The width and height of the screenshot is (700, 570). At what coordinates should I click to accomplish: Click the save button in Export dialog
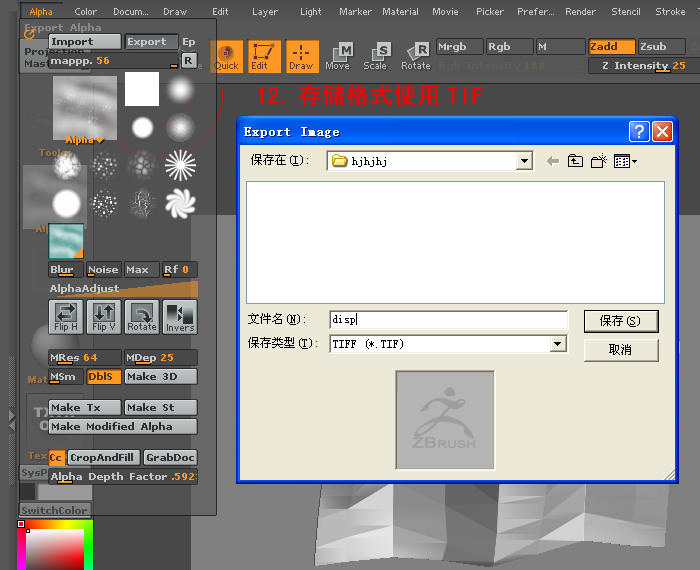621,321
